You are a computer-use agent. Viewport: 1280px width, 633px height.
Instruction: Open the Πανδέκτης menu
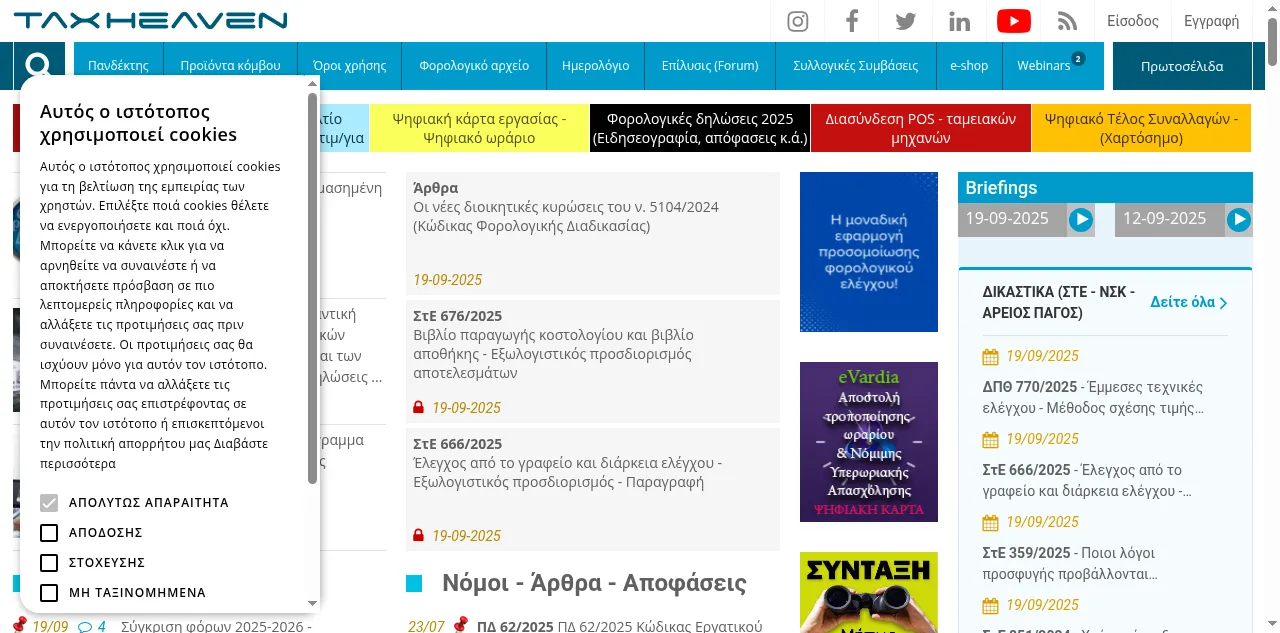tap(118, 66)
